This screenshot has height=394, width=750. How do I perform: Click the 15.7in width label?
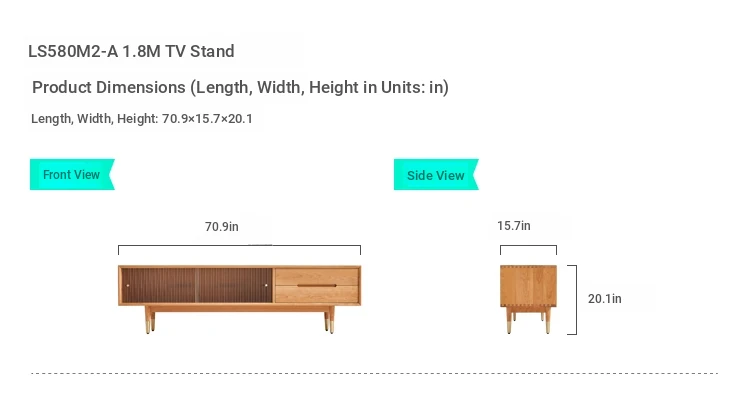pos(514,226)
